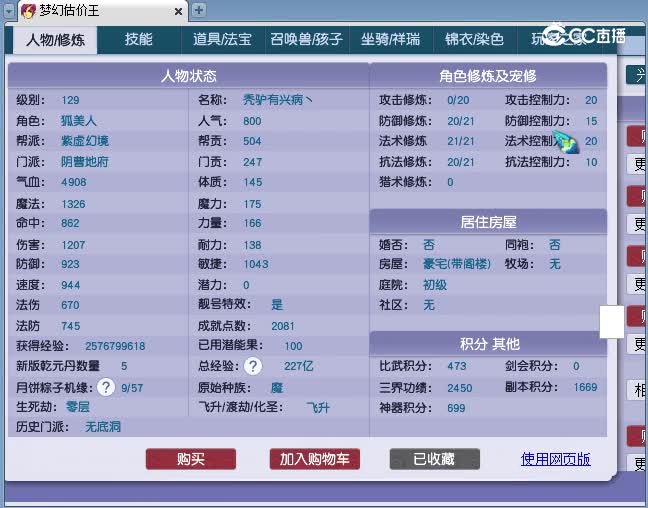Switch to the 召唤兽/孩子 tab
The height and width of the screenshot is (508, 648).
[307, 40]
